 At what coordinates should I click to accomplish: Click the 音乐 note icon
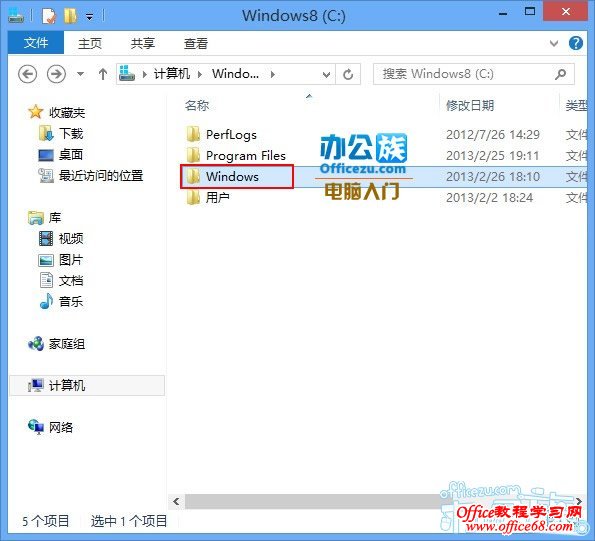[x=46, y=301]
